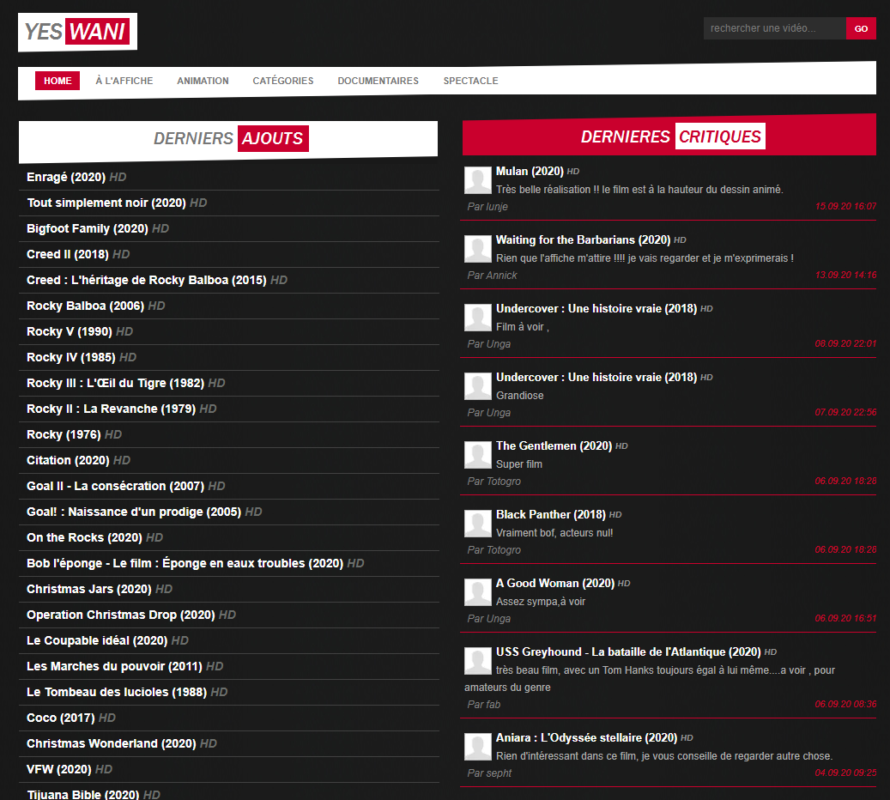Screen dimensions: 890x800
Task: Click the red GO search button
Action: (x=860, y=28)
